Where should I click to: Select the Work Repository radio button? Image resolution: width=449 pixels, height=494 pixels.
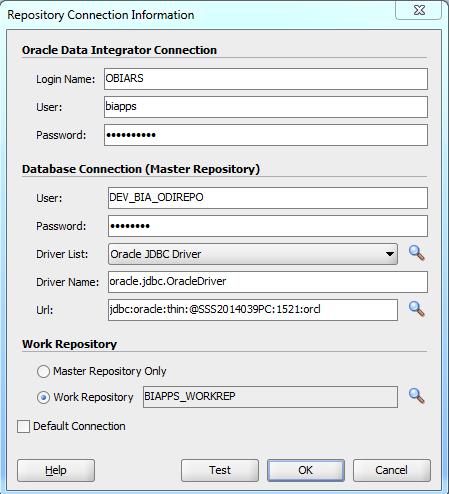click(43, 397)
